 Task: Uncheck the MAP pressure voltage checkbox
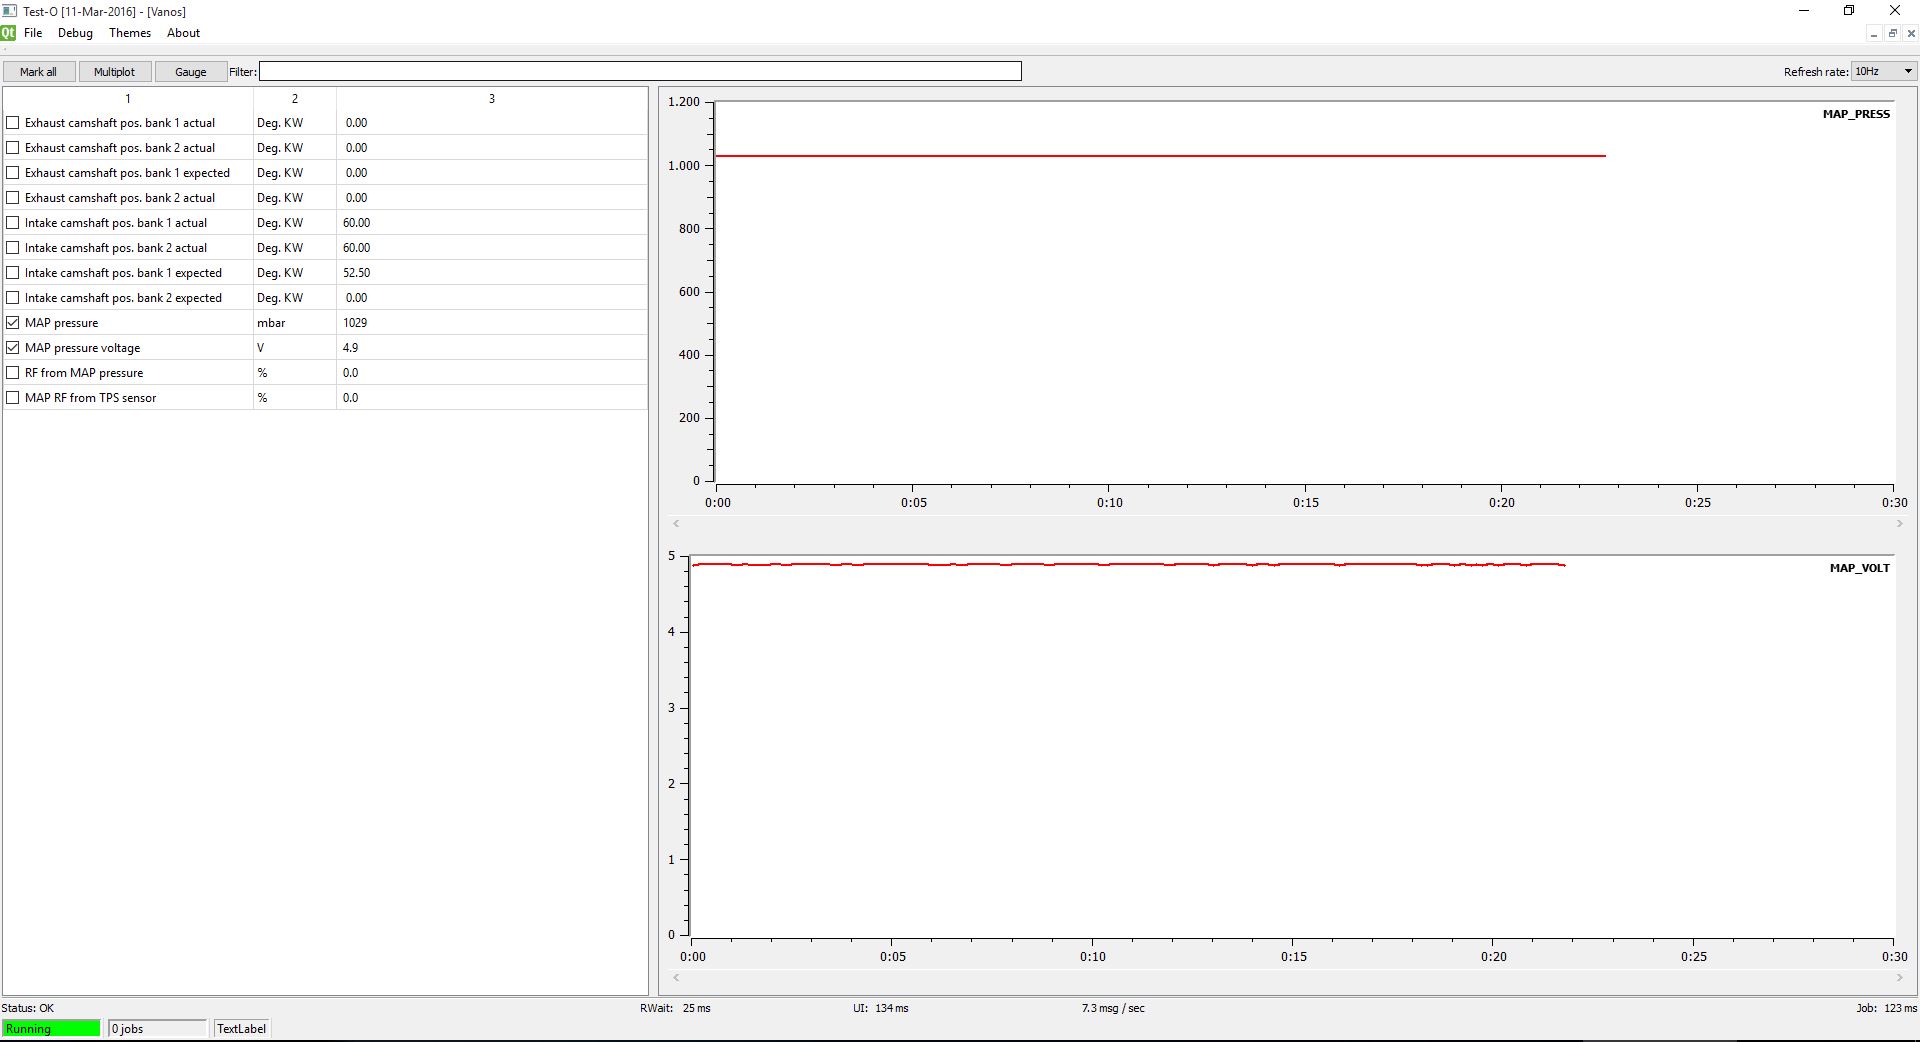13,348
